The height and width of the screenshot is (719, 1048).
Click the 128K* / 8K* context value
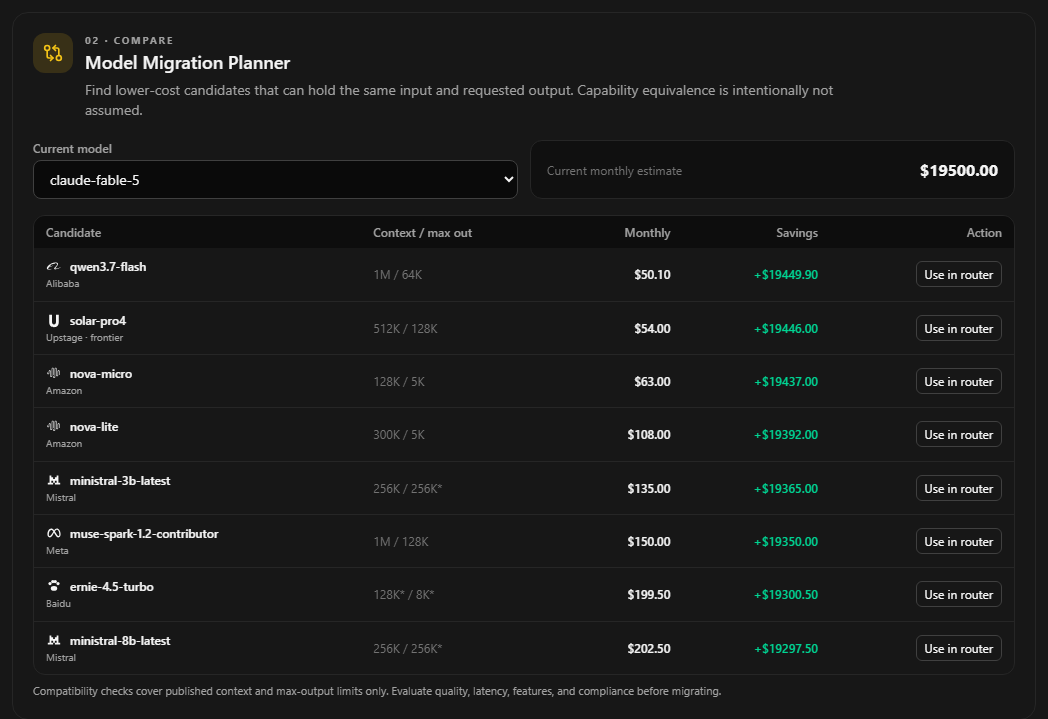point(404,594)
